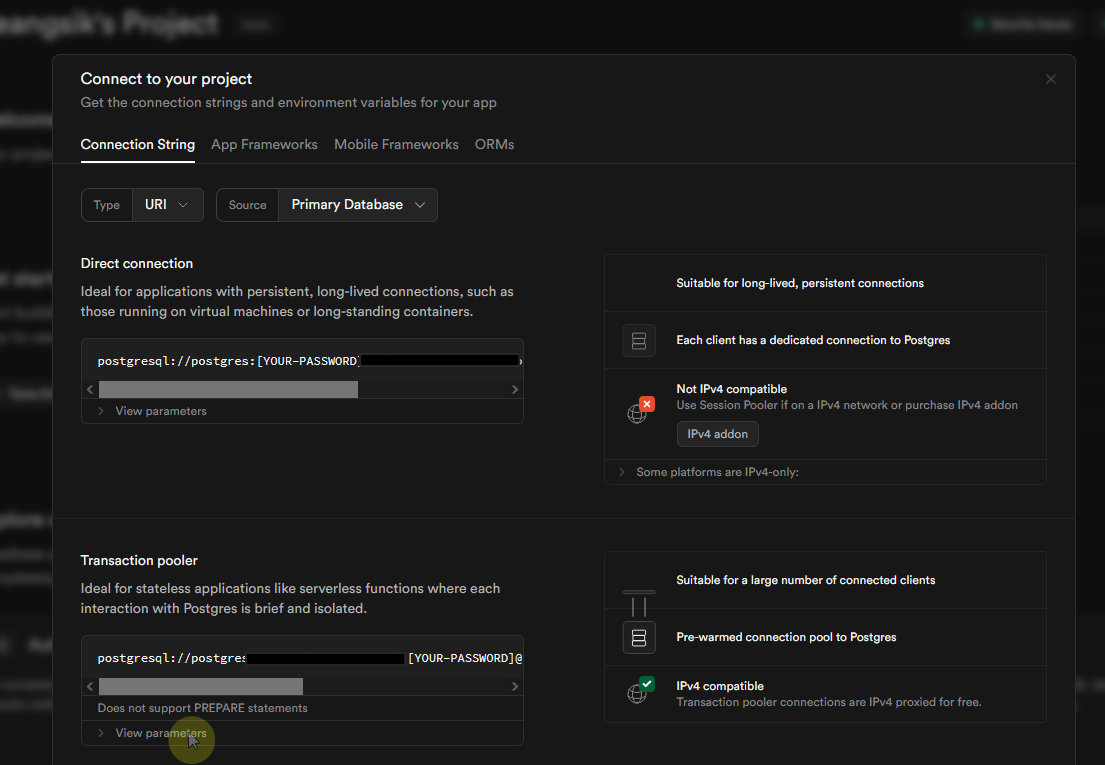Click the Pre-warmed connection pool database icon
1105x765 pixels.
[638, 638]
